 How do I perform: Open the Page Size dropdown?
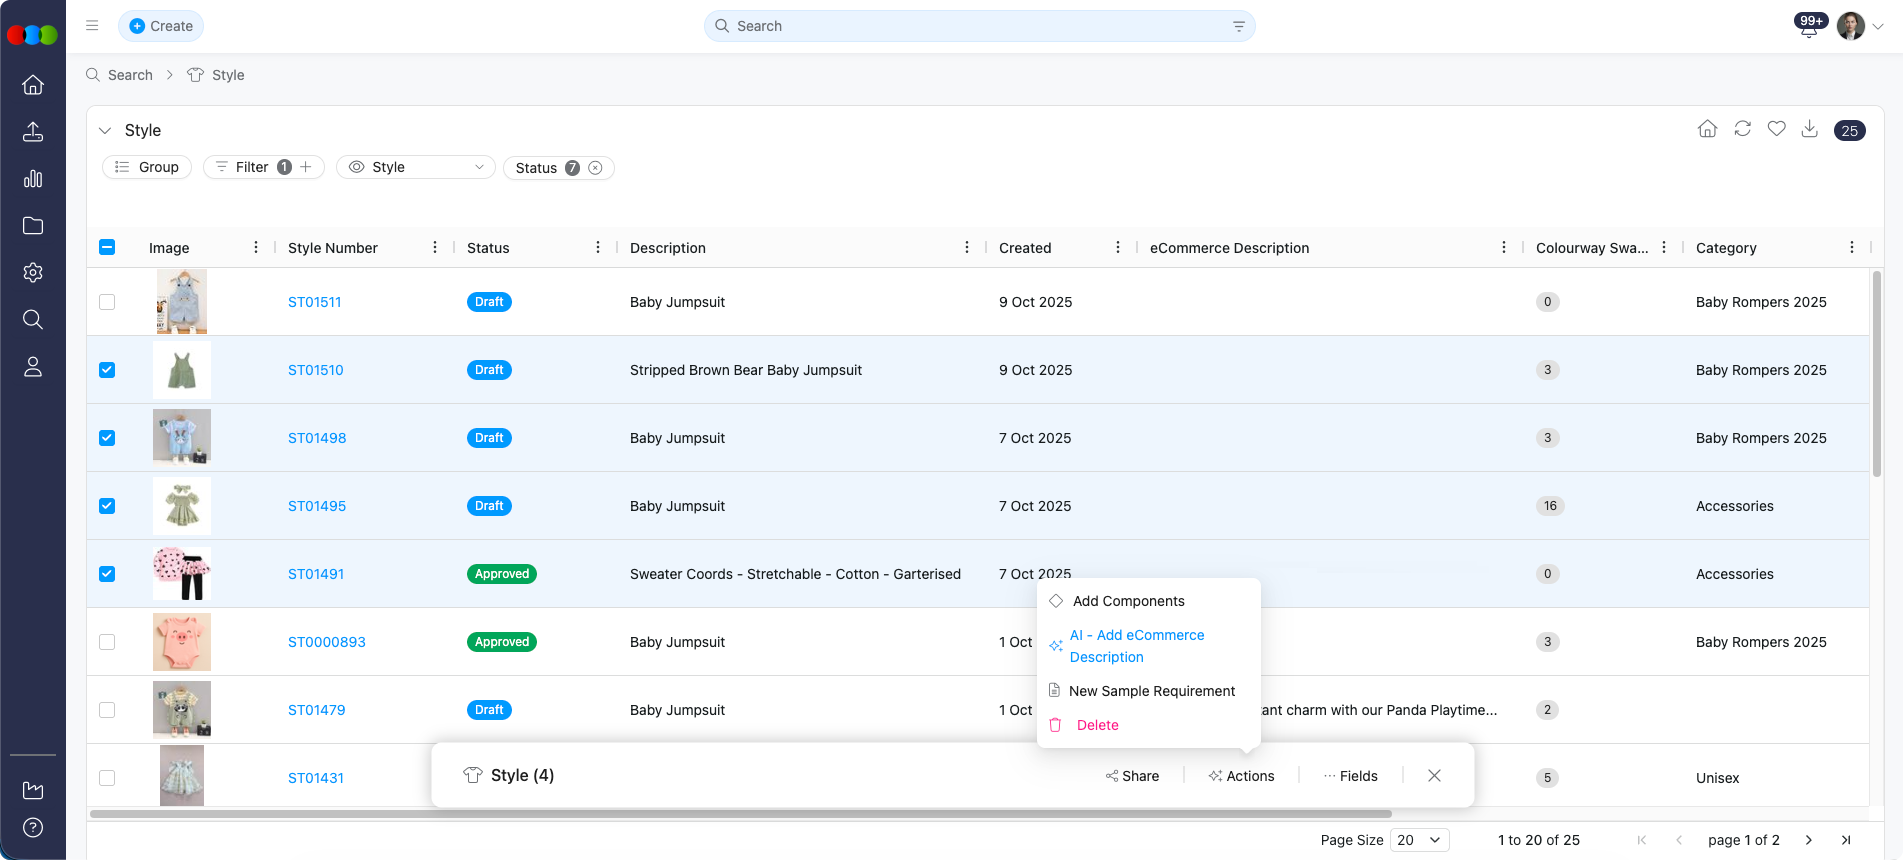[x=1419, y=840]
